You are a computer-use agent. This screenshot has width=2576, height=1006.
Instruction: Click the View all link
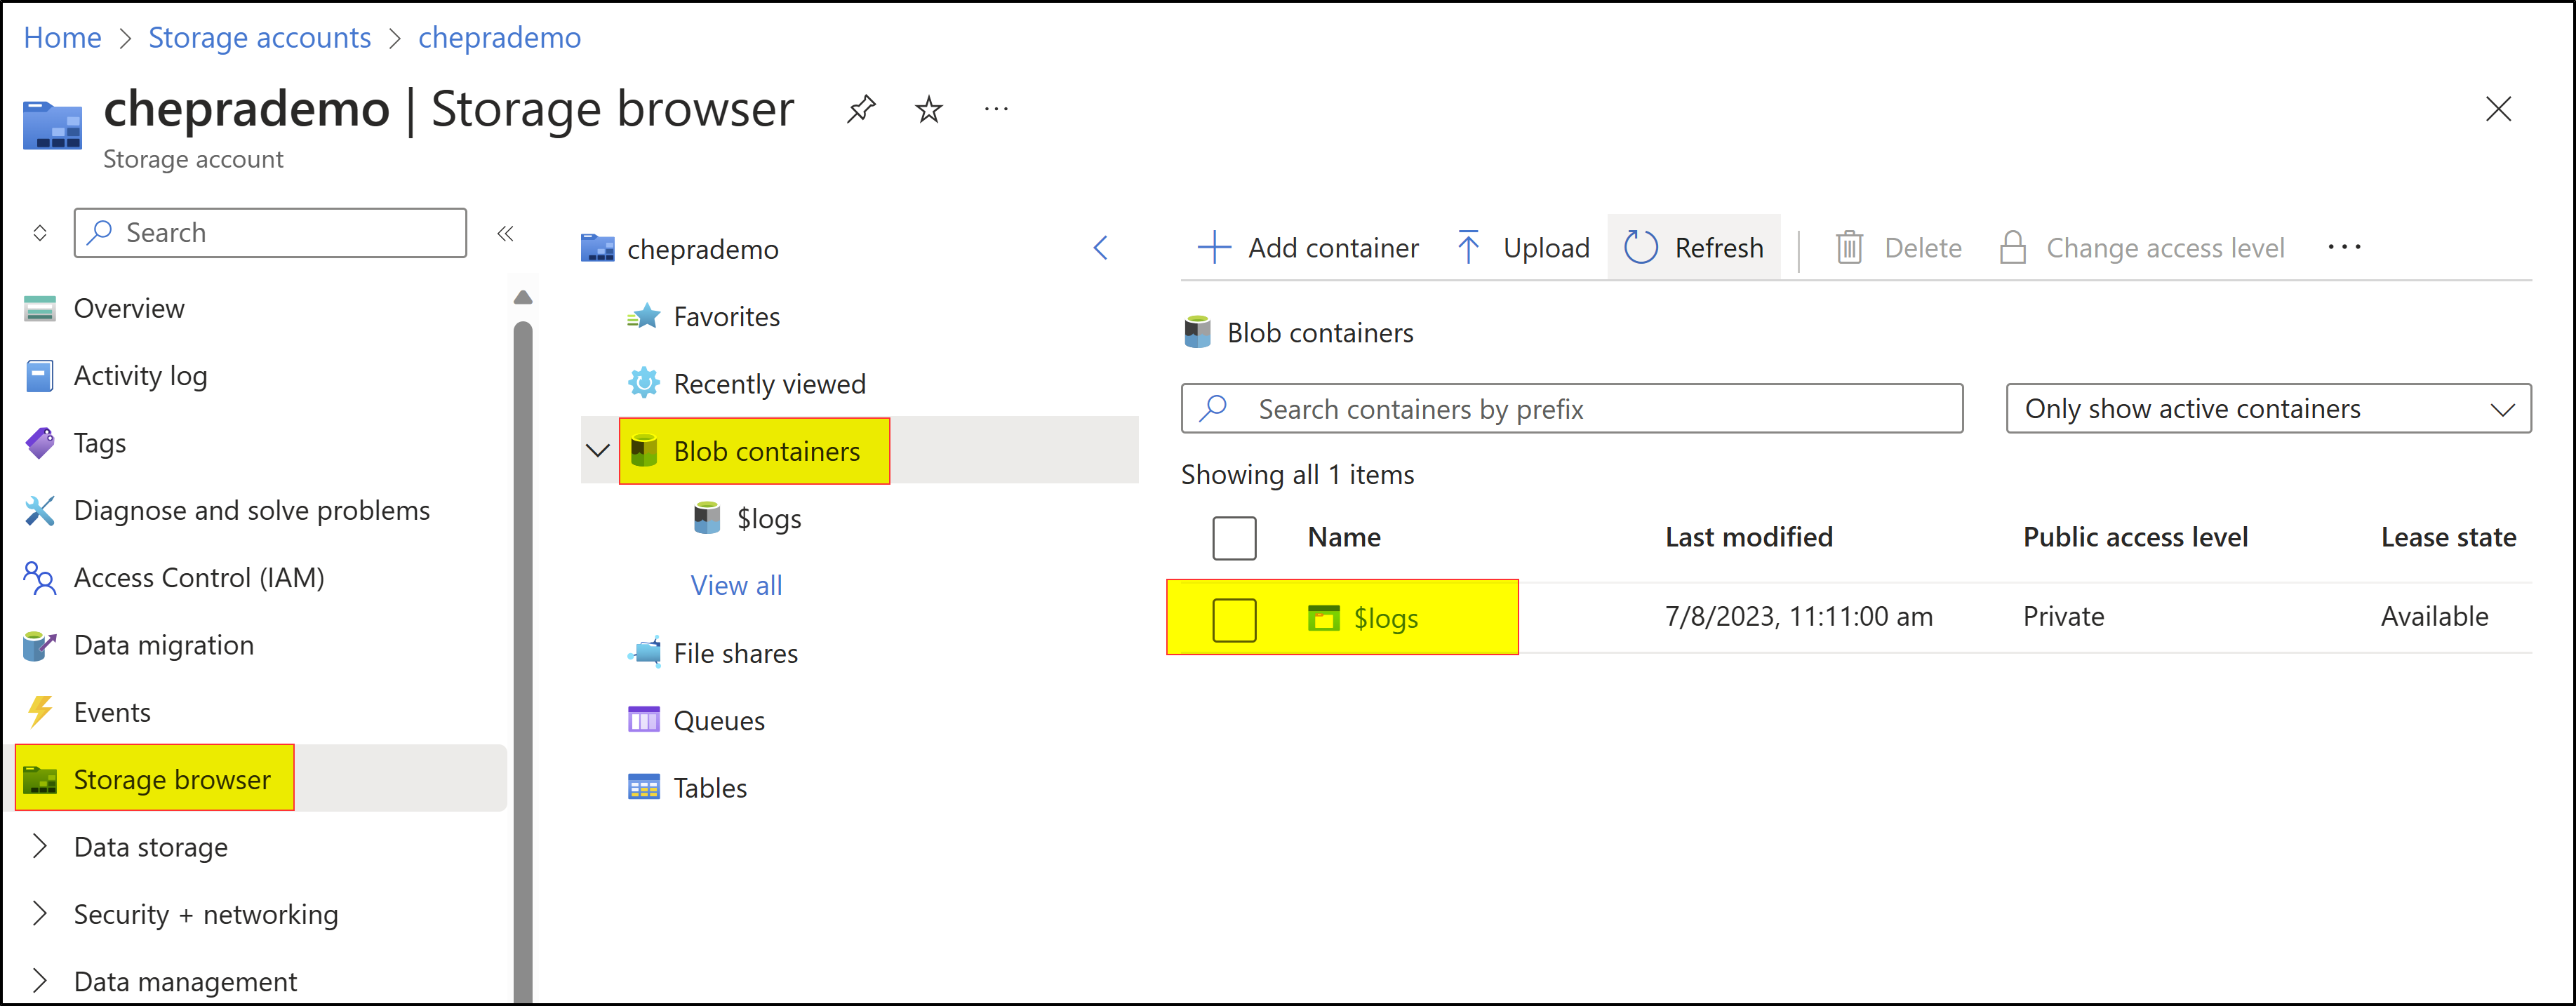(x=736, y=585)
